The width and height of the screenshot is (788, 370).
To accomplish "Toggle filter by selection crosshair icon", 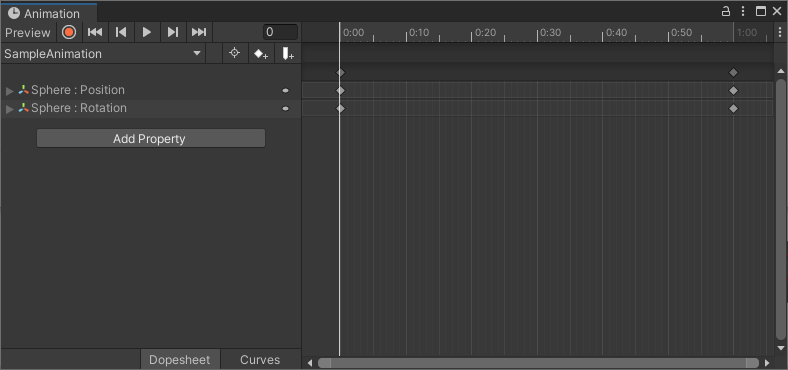I will 234,53.
